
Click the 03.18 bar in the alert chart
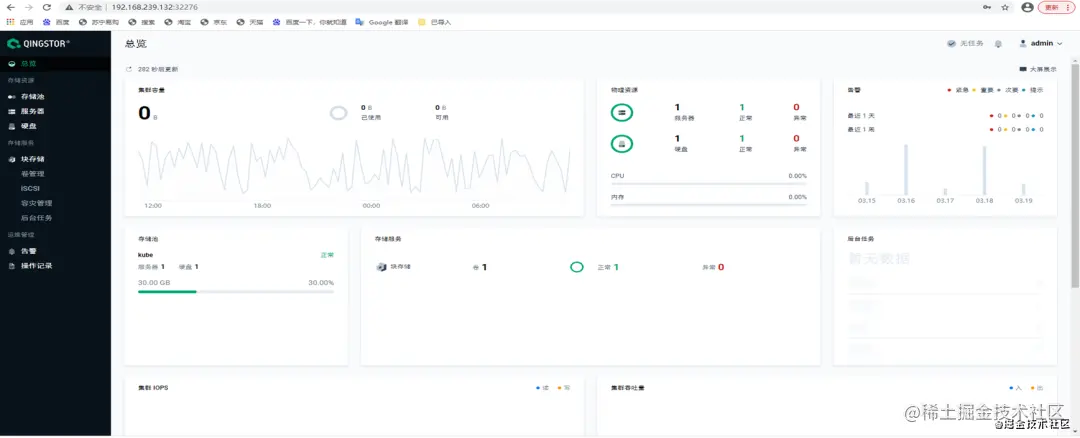(x=984, y=171)
